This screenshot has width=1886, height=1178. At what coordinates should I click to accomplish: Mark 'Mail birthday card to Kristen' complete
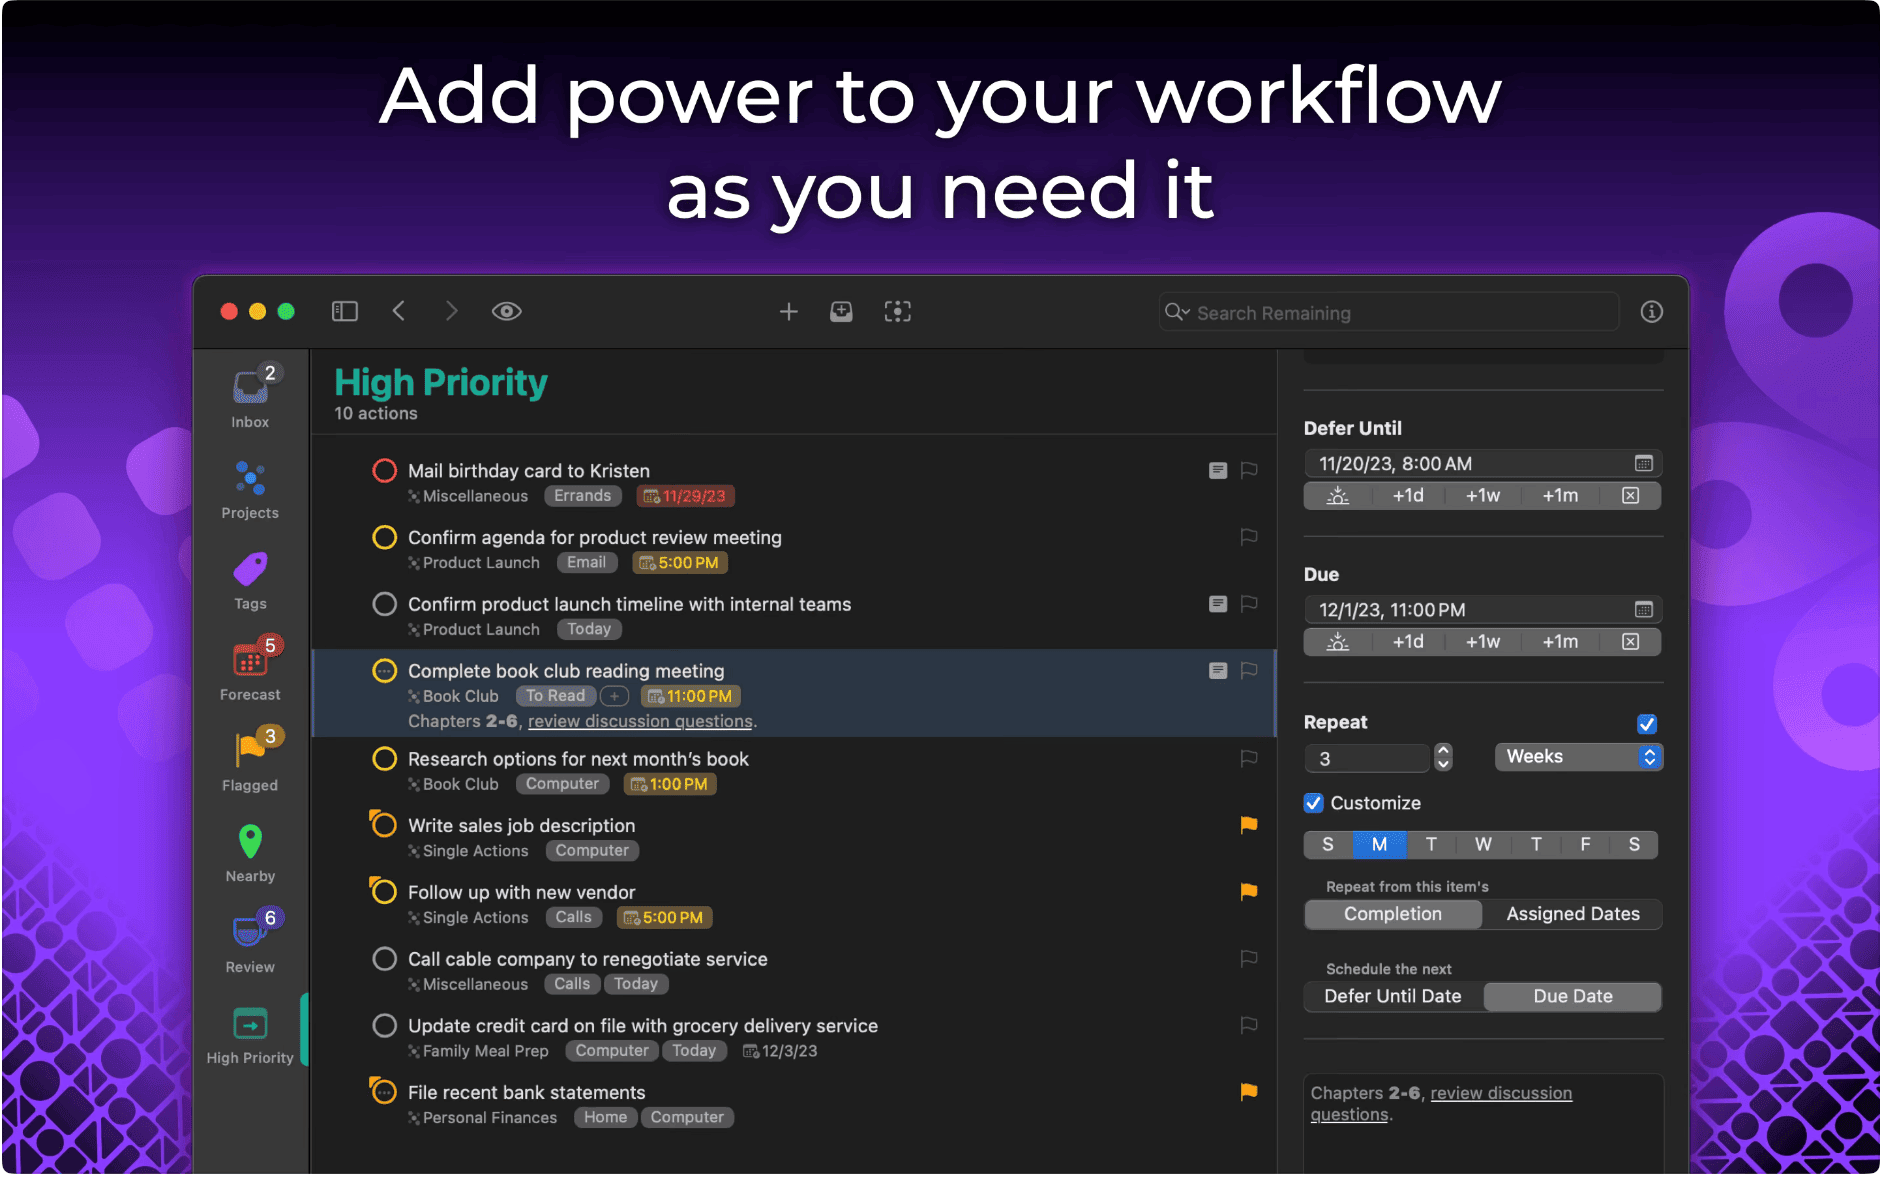[384, 471]
